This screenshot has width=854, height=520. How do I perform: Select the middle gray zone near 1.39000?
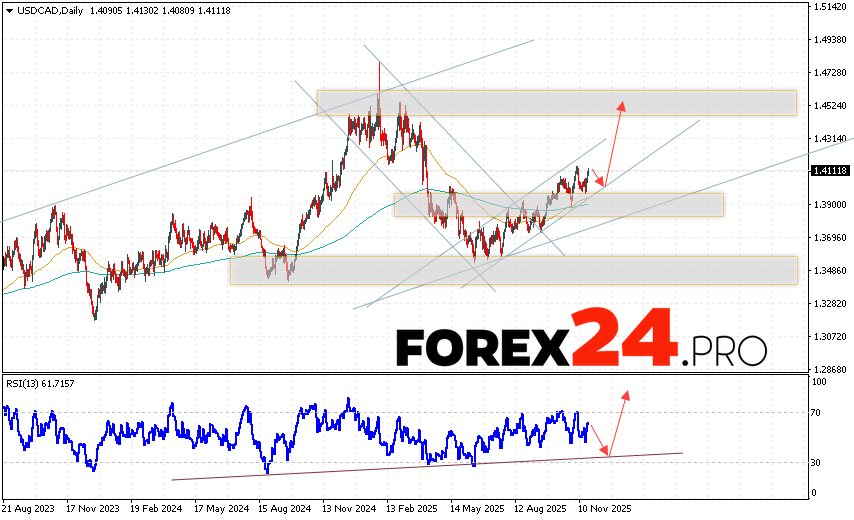(x=558, y=205)
